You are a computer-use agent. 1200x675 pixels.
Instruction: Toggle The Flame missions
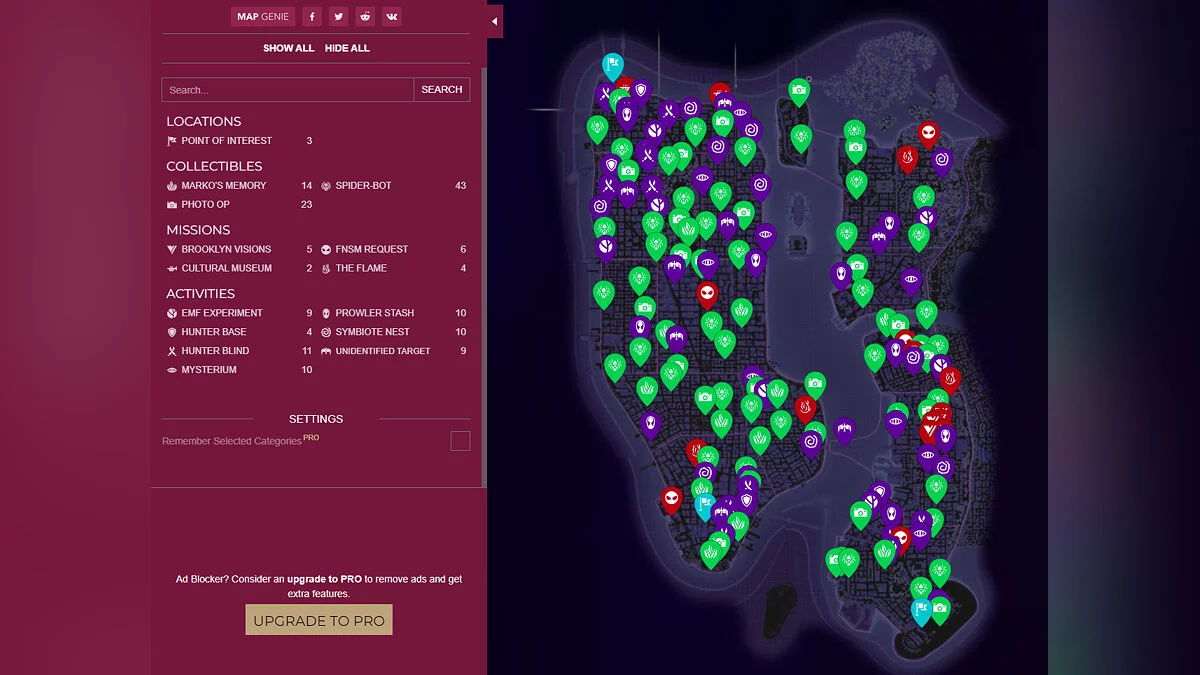click(394, 269)
